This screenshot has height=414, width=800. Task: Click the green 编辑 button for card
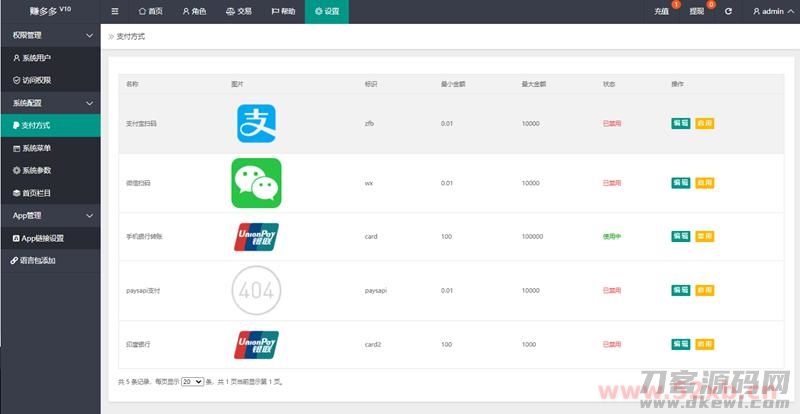[x=681, y=236]
